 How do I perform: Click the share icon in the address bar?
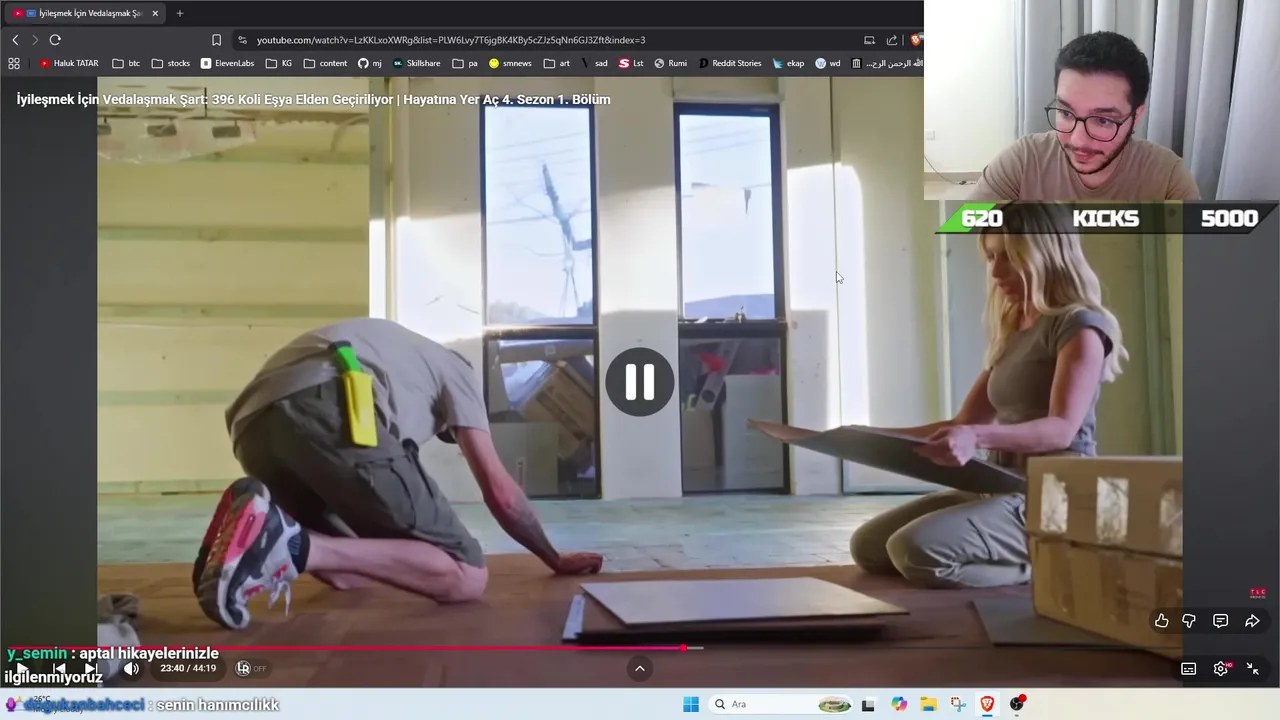coord(892,40)
